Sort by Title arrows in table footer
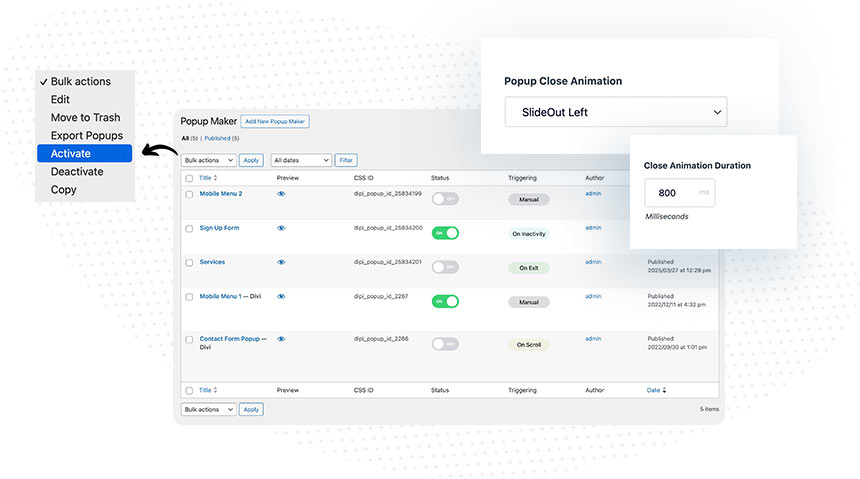 click(x=216, y=390)
